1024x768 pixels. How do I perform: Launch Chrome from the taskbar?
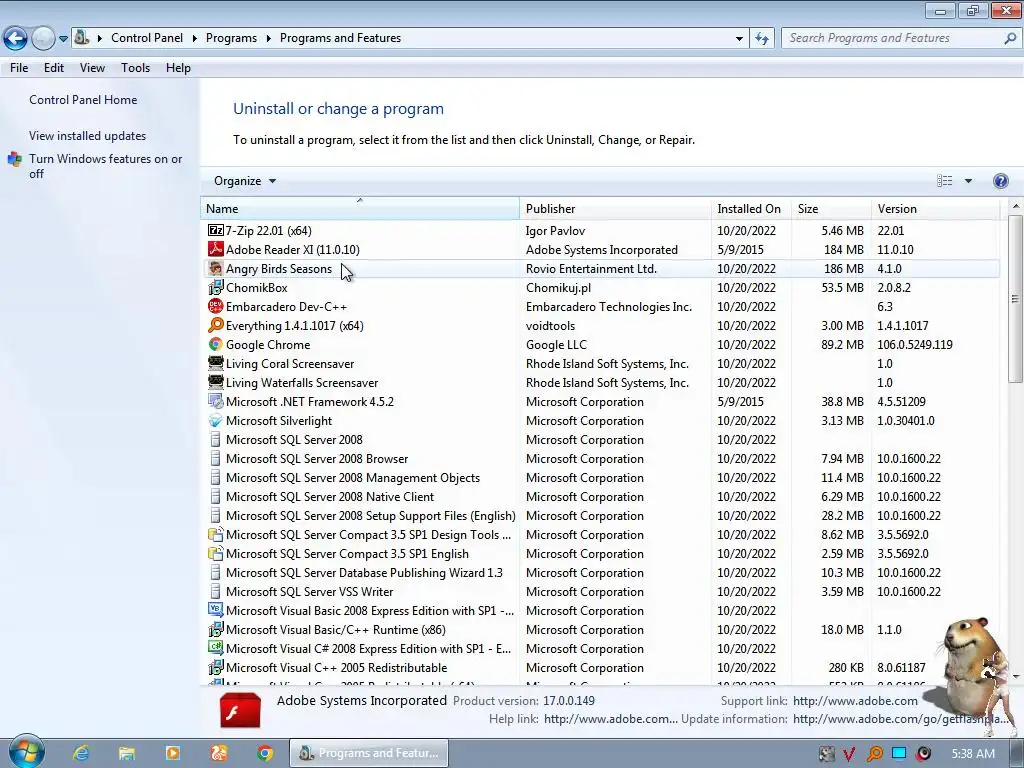(264, 753)
